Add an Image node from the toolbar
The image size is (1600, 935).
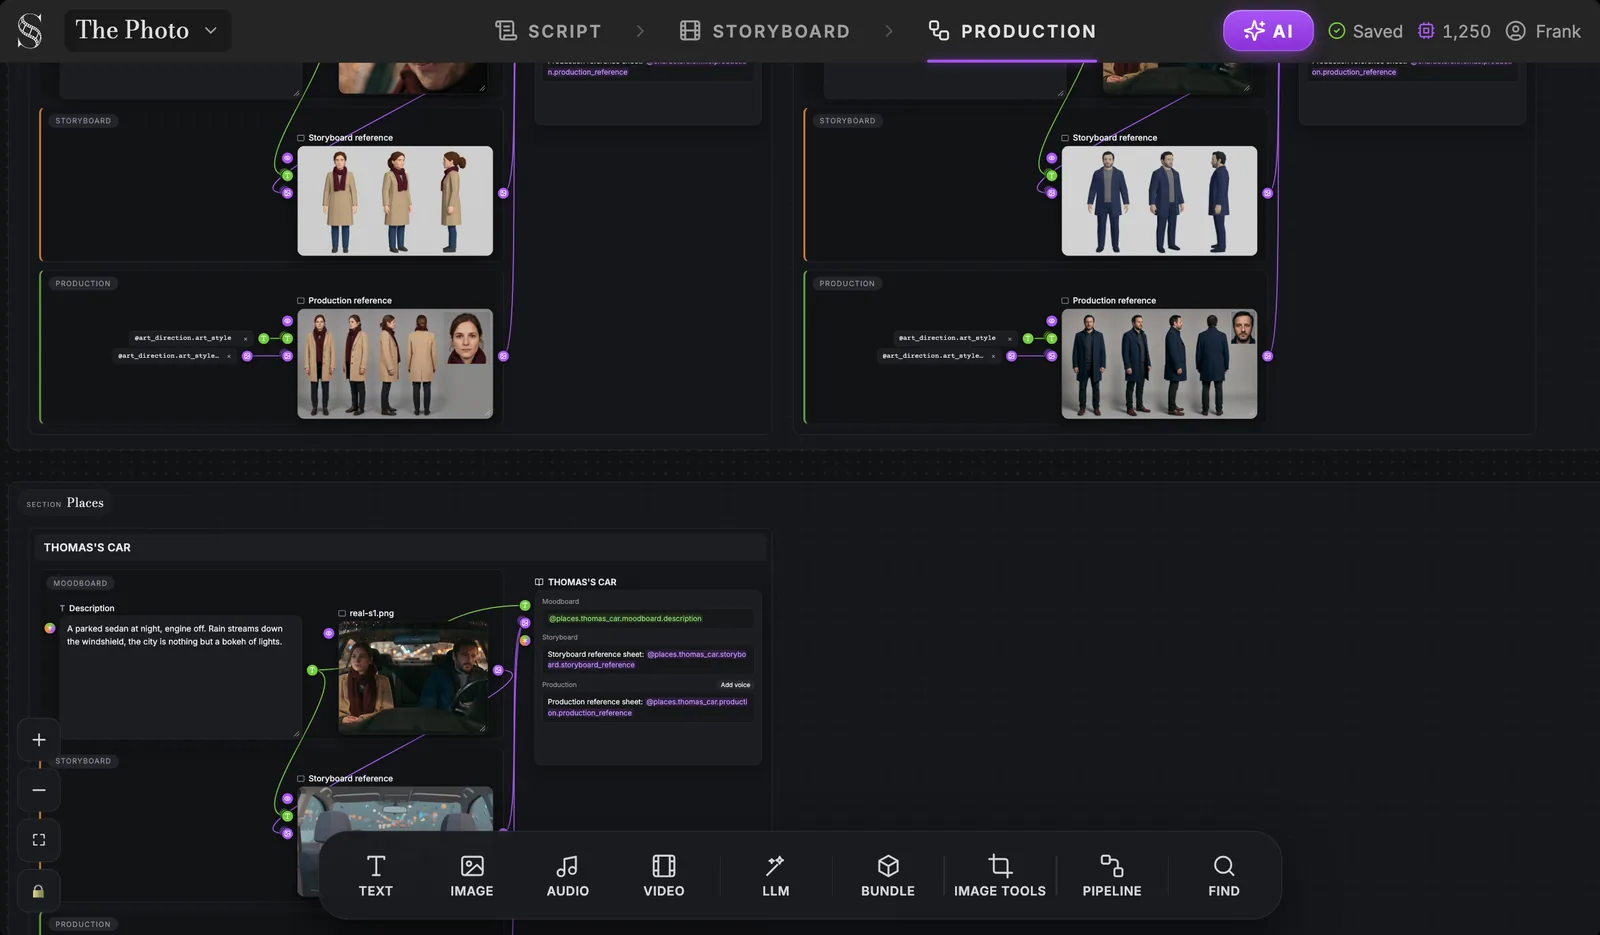pyautogui.click(x=472, y=876)
